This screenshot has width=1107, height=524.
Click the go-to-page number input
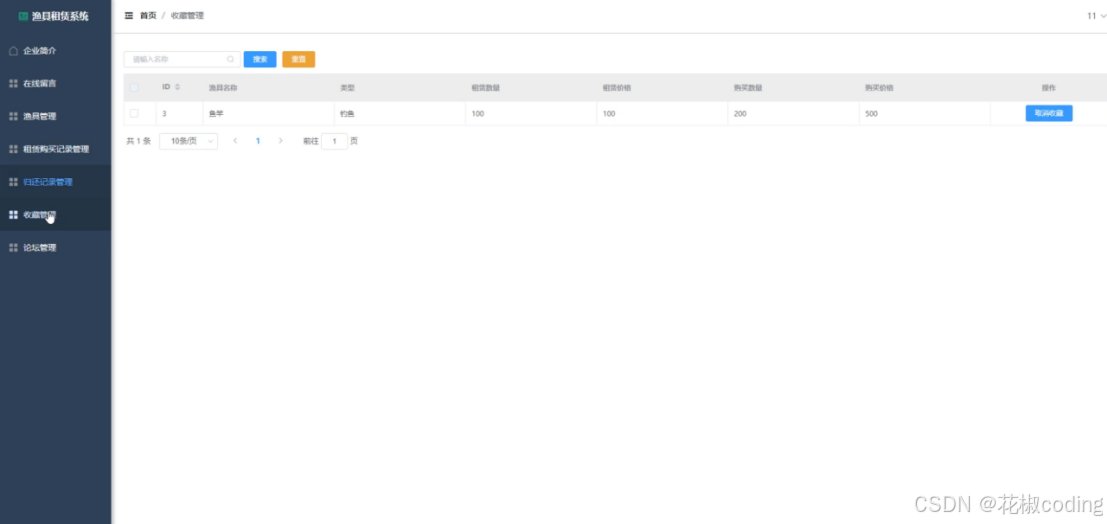pos(335,141)
